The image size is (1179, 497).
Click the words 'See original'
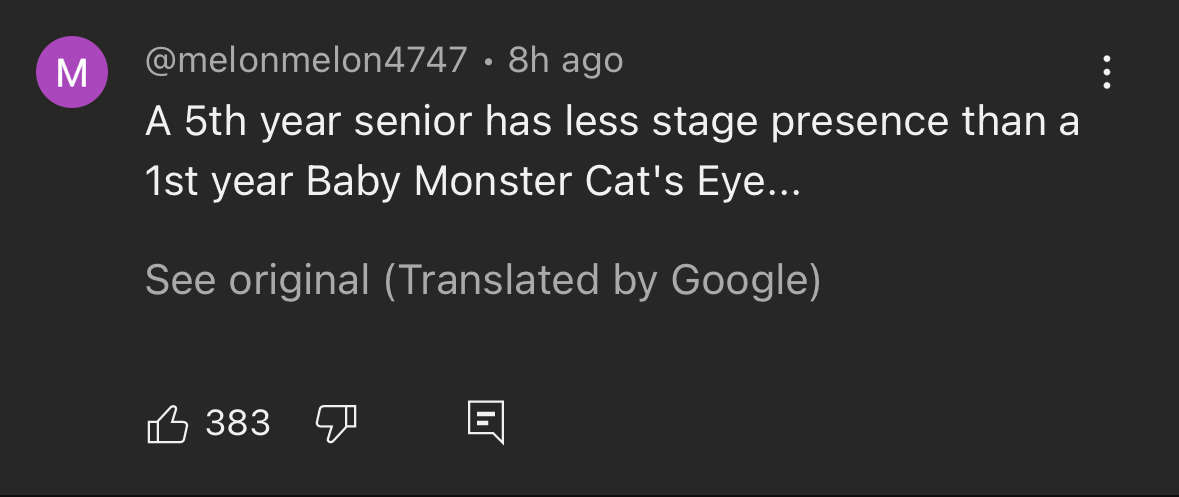pos(257,280)
